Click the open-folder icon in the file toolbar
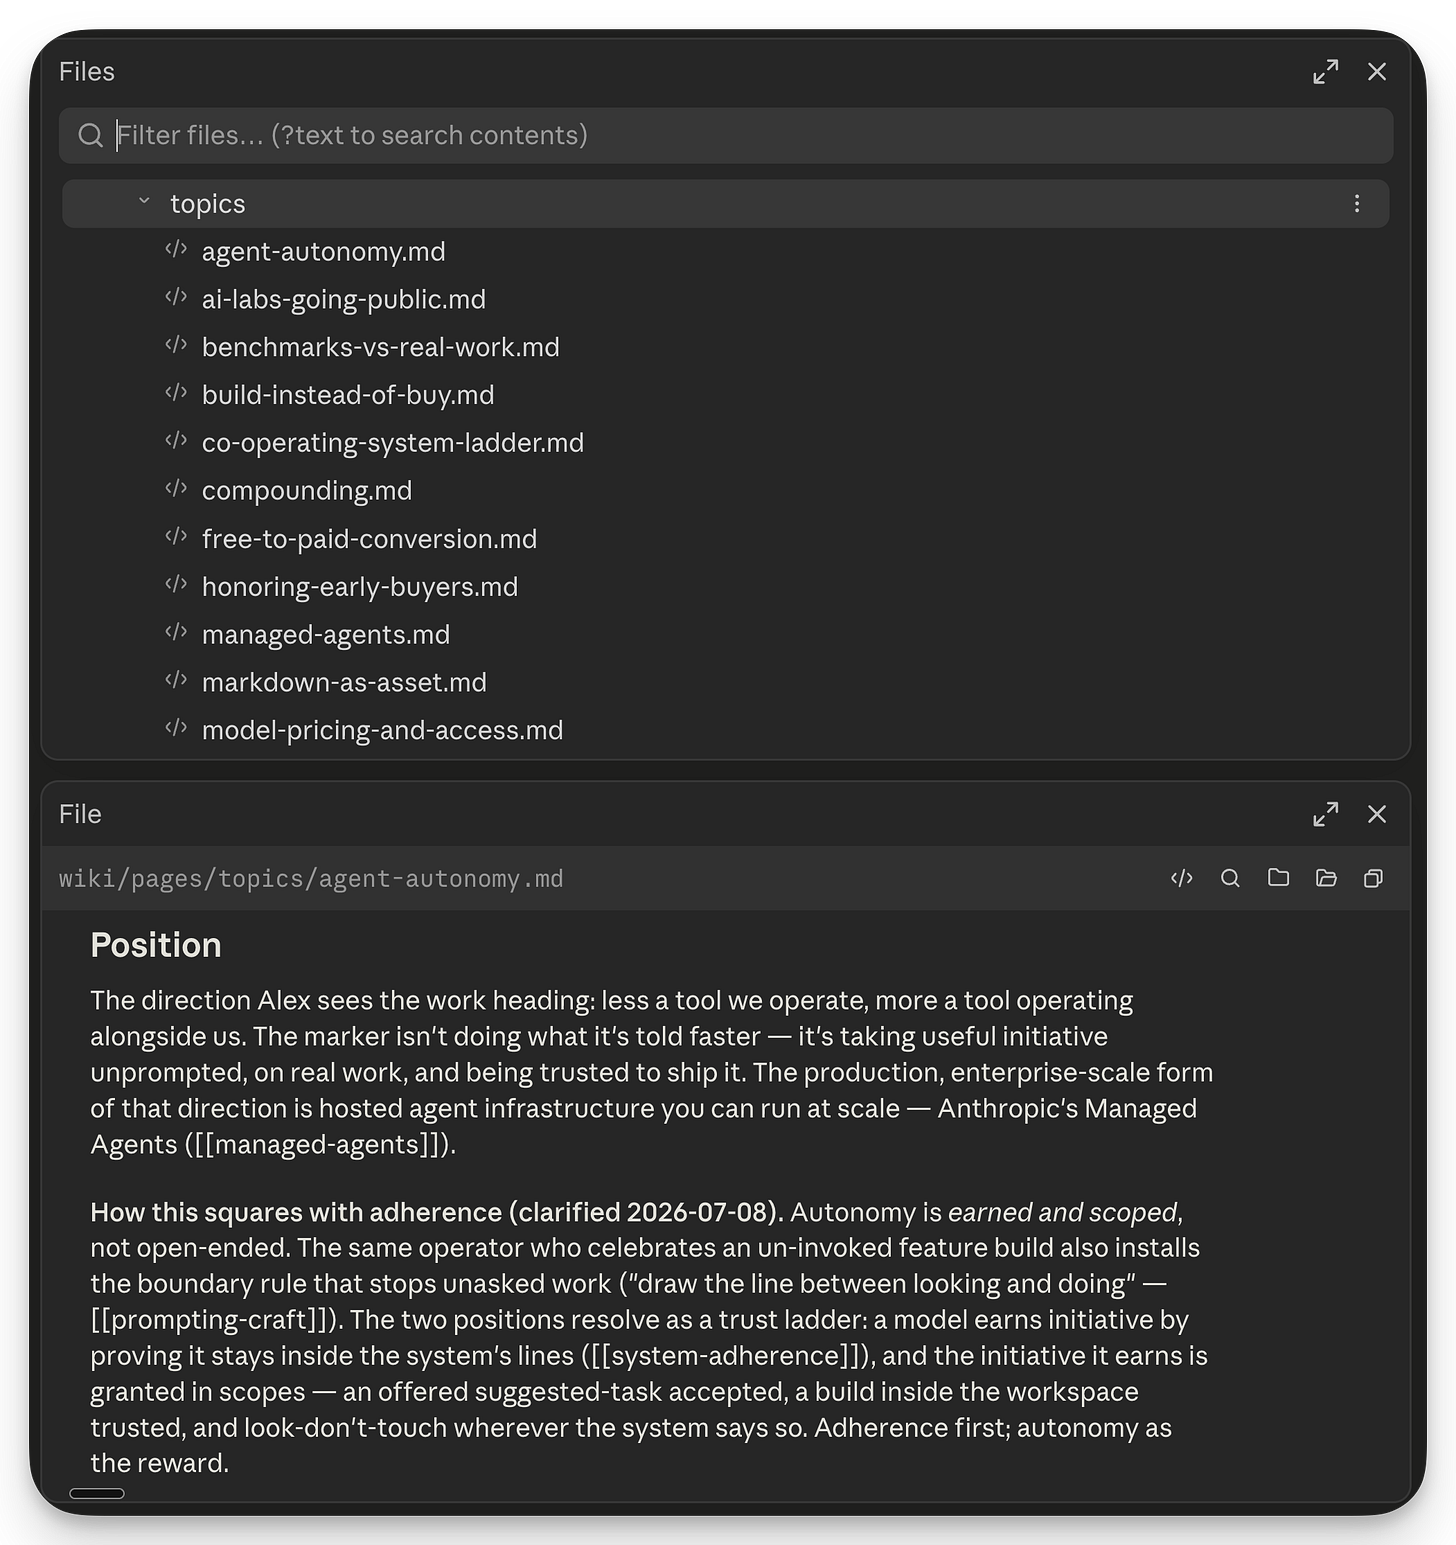 (1326, 878)
